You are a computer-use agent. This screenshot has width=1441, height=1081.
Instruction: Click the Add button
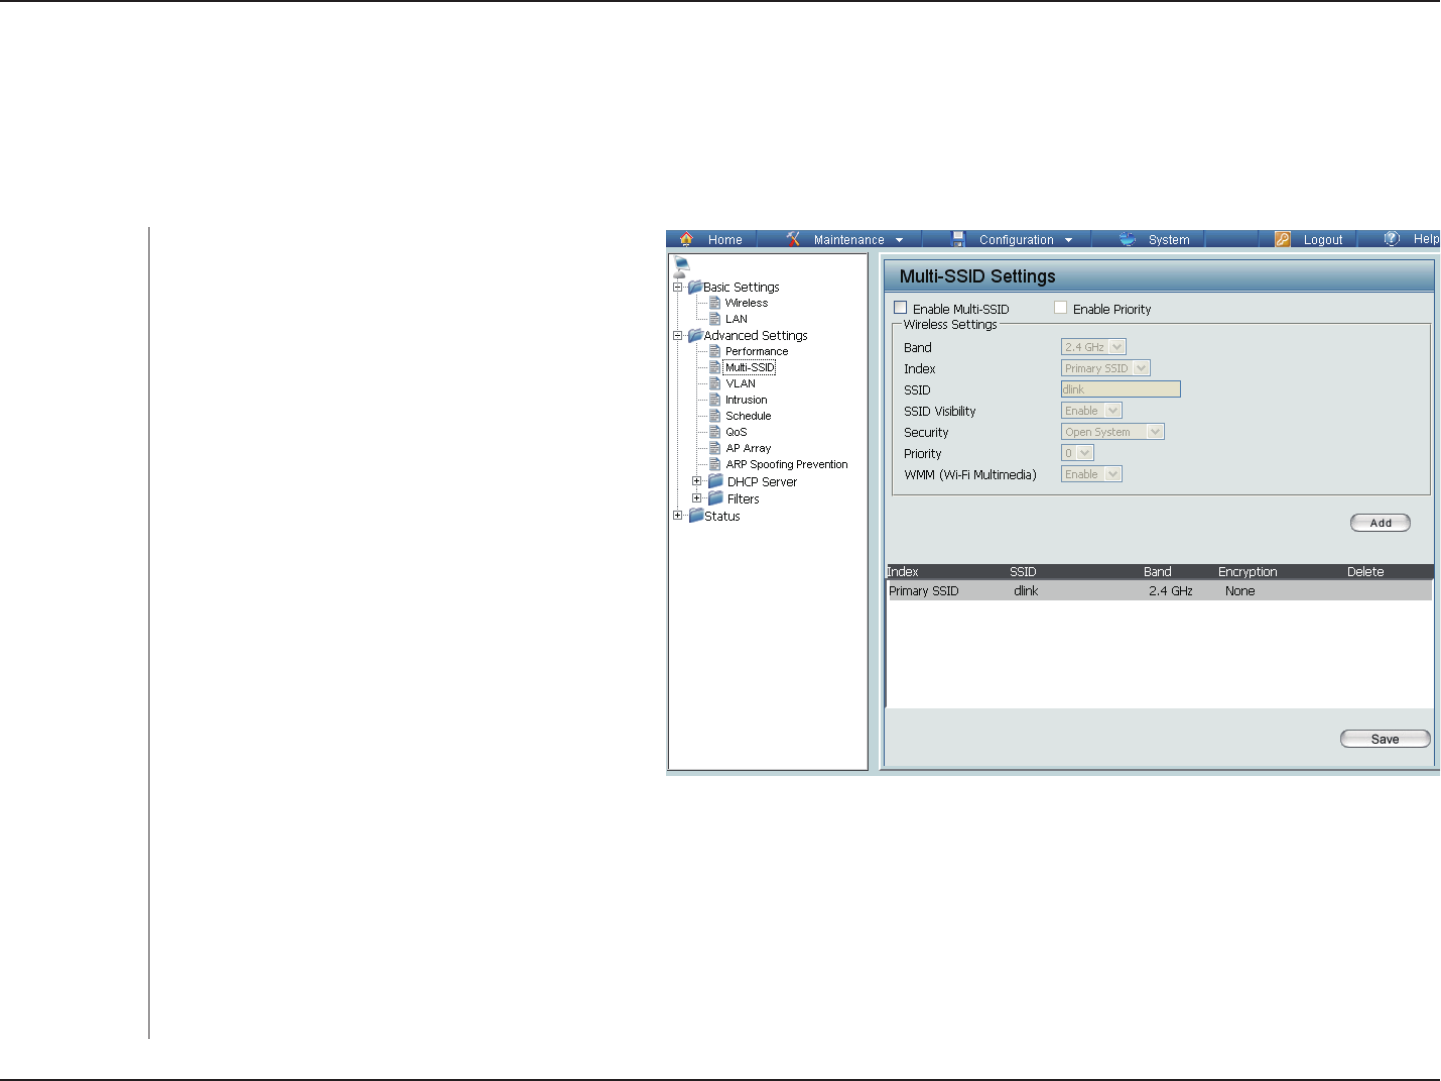coord(1380,523)
